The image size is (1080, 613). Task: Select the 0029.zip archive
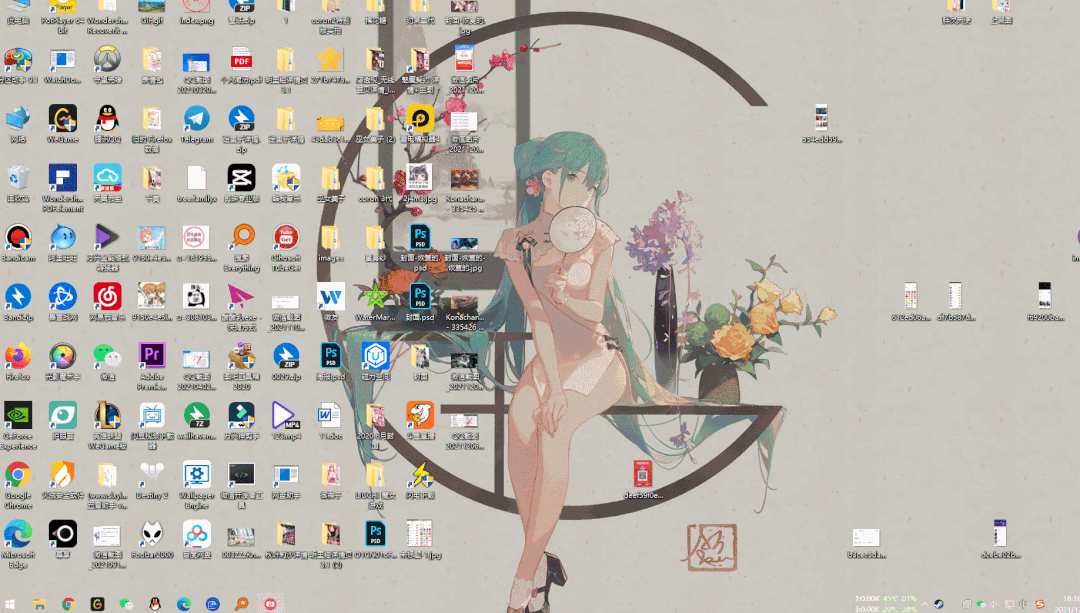285,361
